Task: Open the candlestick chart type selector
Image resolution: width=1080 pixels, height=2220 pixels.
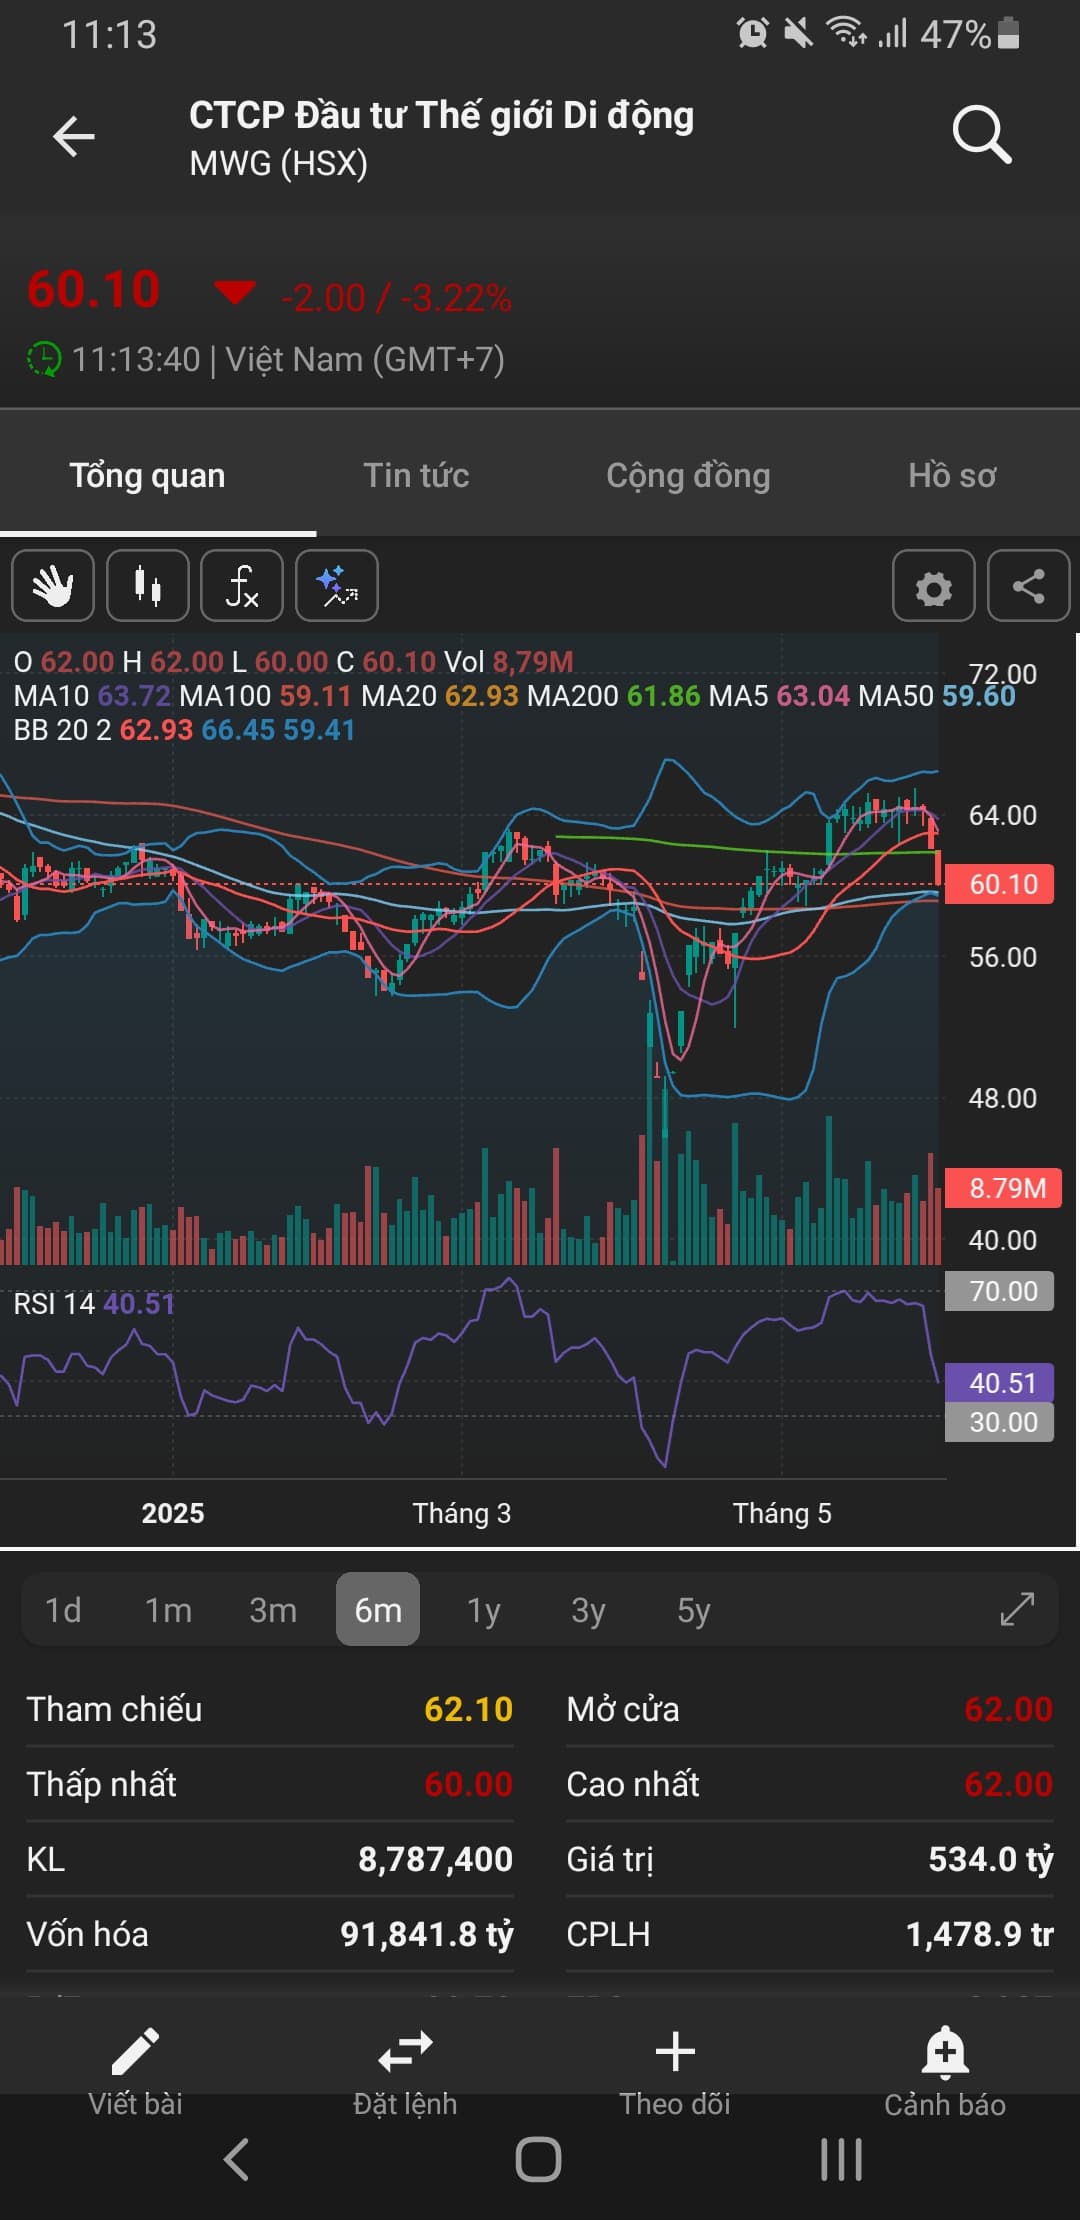Action: click(148, 586)
